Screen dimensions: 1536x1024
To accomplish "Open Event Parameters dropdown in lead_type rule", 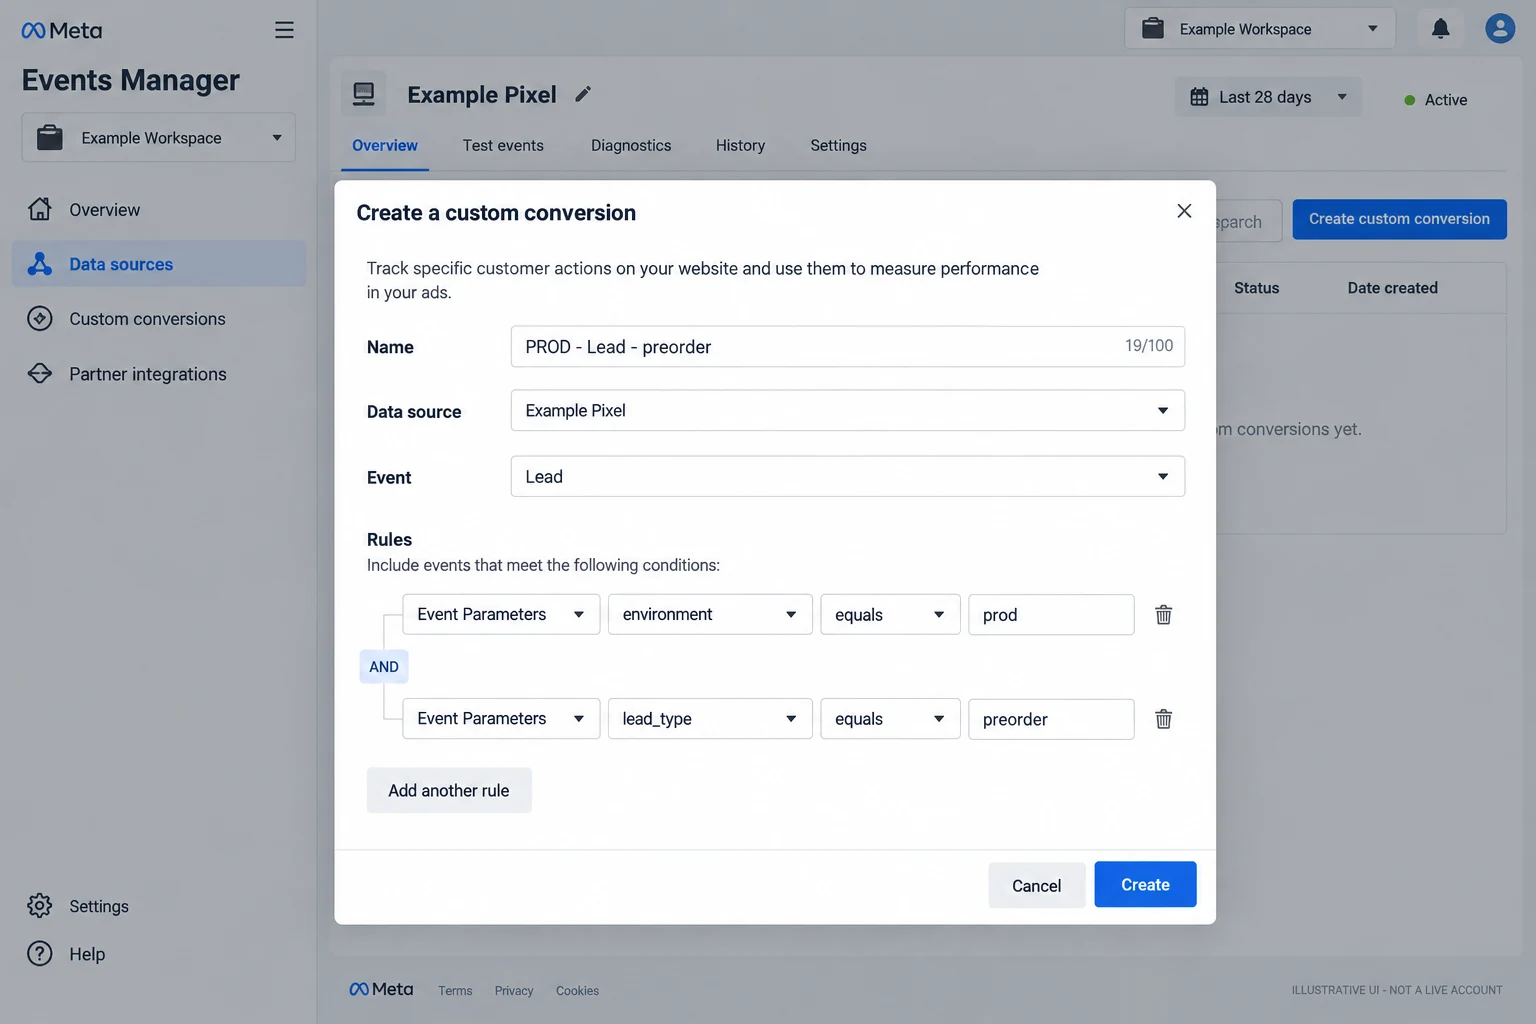I will click(501, 718).
